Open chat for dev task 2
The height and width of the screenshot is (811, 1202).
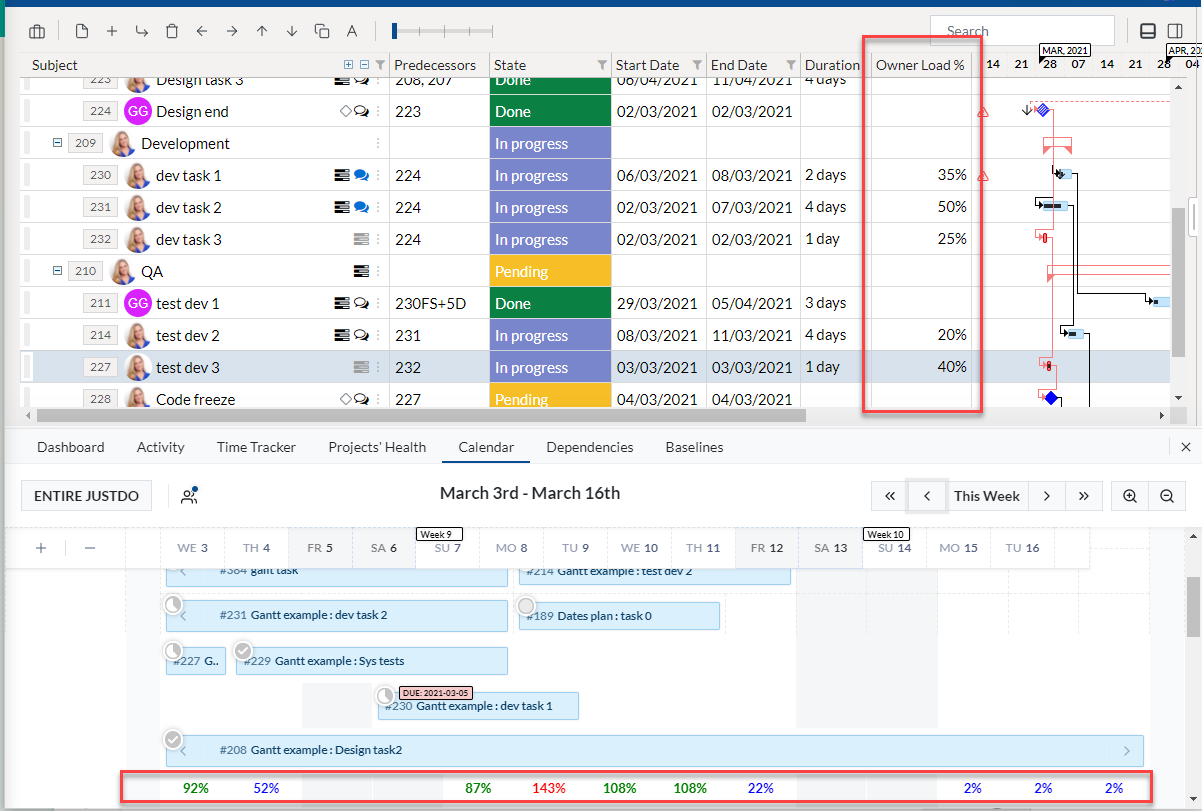(x=361, y=207)
